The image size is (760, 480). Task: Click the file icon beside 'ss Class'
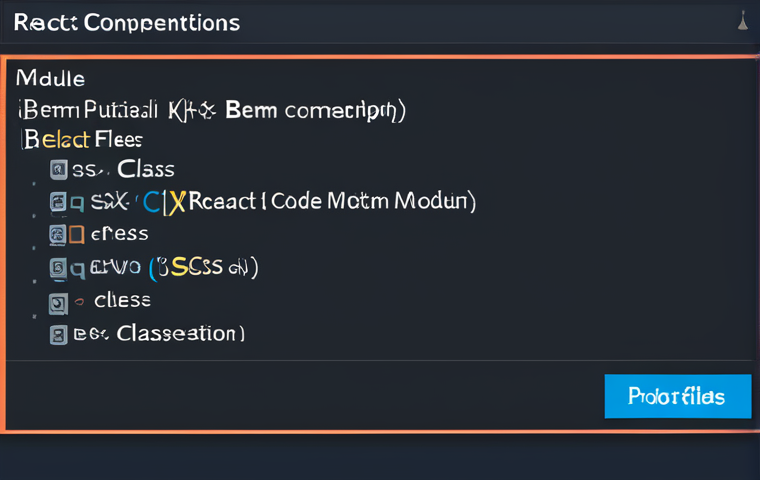click(59, 170)
